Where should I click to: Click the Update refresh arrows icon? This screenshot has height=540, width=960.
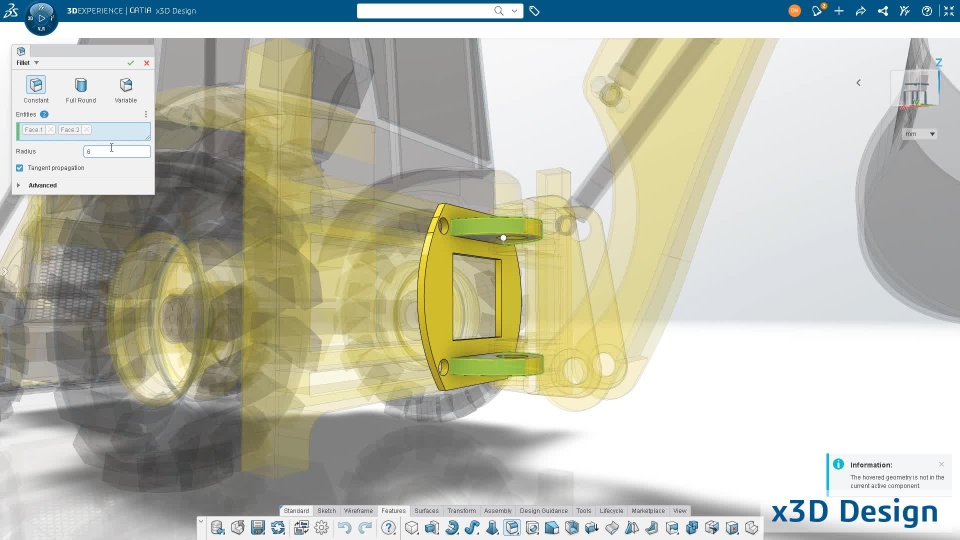278,528
